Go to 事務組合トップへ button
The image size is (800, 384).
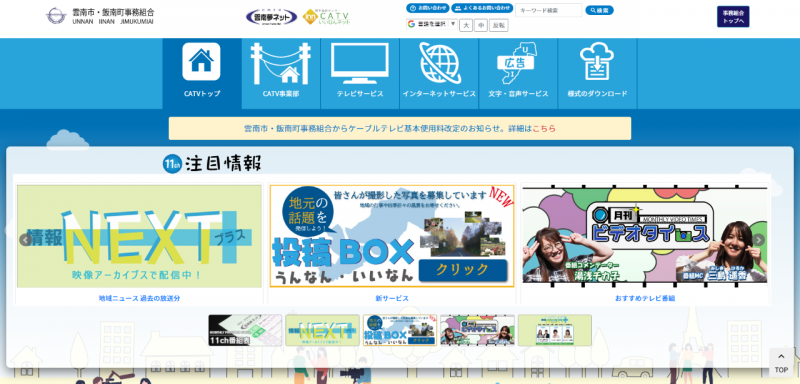click(733, 17)
